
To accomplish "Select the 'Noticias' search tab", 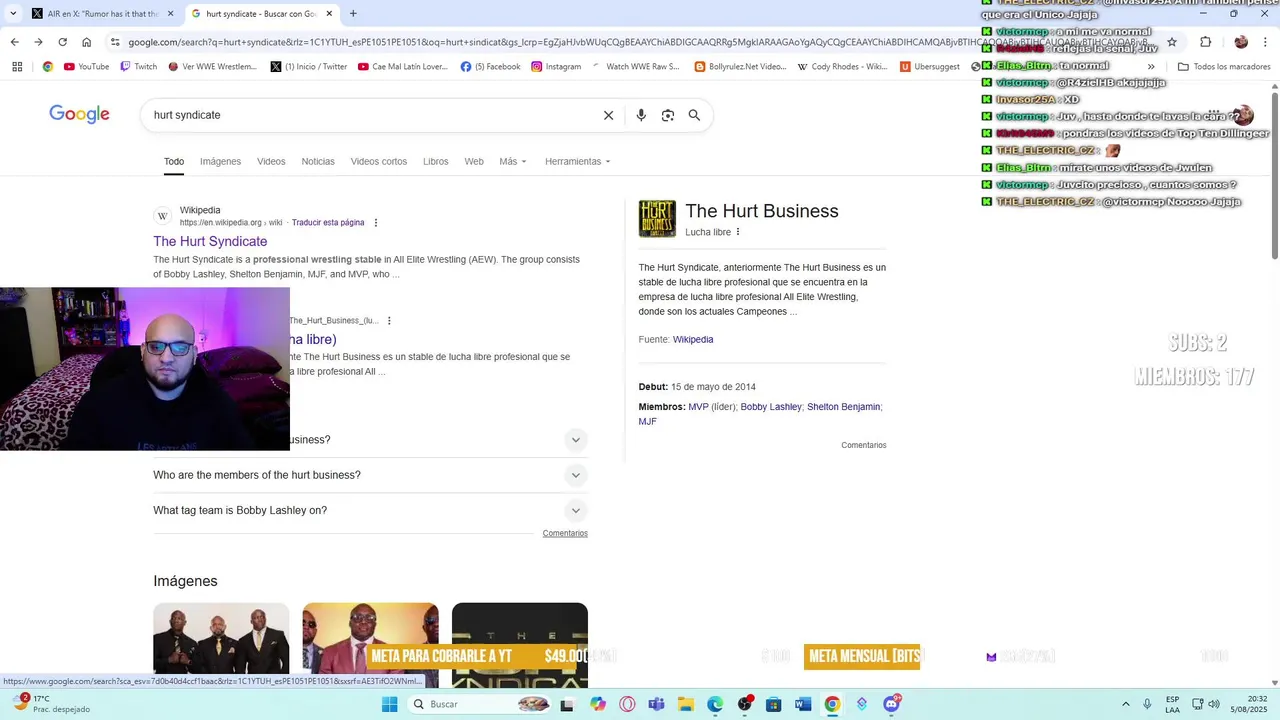I will pyautogui.click(x=318, y=161).
